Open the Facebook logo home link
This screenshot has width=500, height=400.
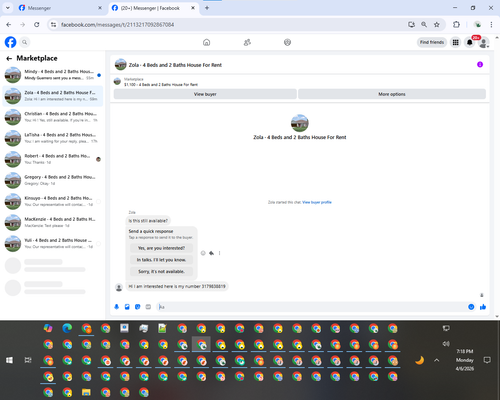10,42
